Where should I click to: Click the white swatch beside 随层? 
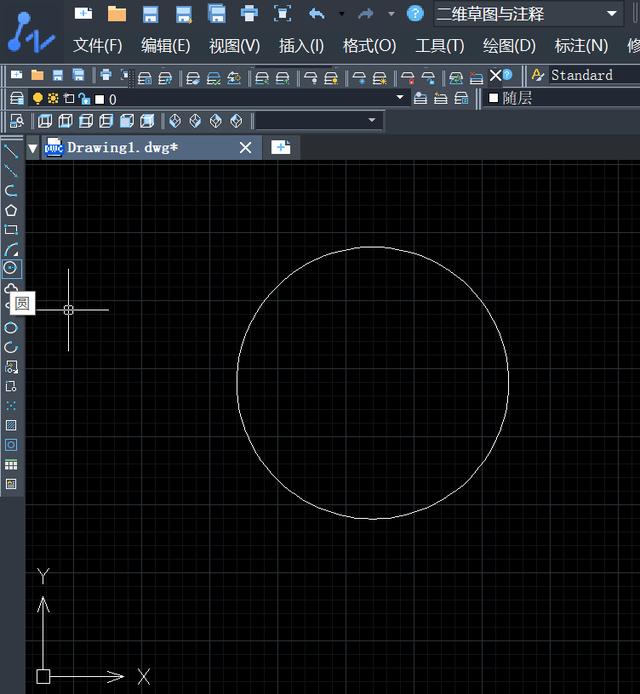pos(493,97)
